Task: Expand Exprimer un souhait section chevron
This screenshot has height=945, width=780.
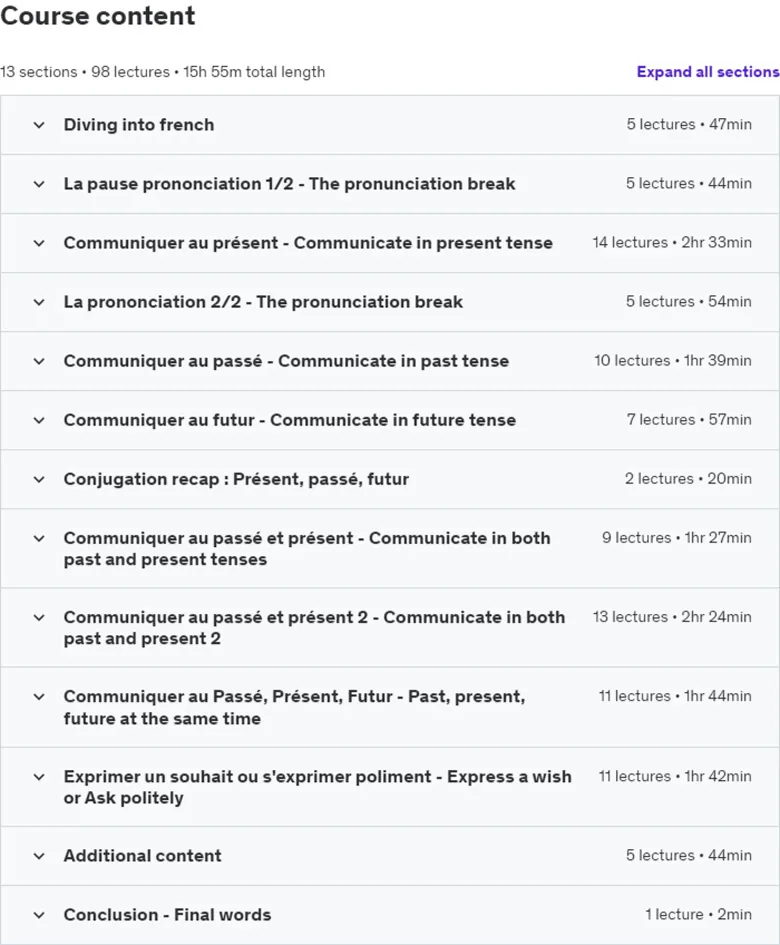Action: (39, 777)
